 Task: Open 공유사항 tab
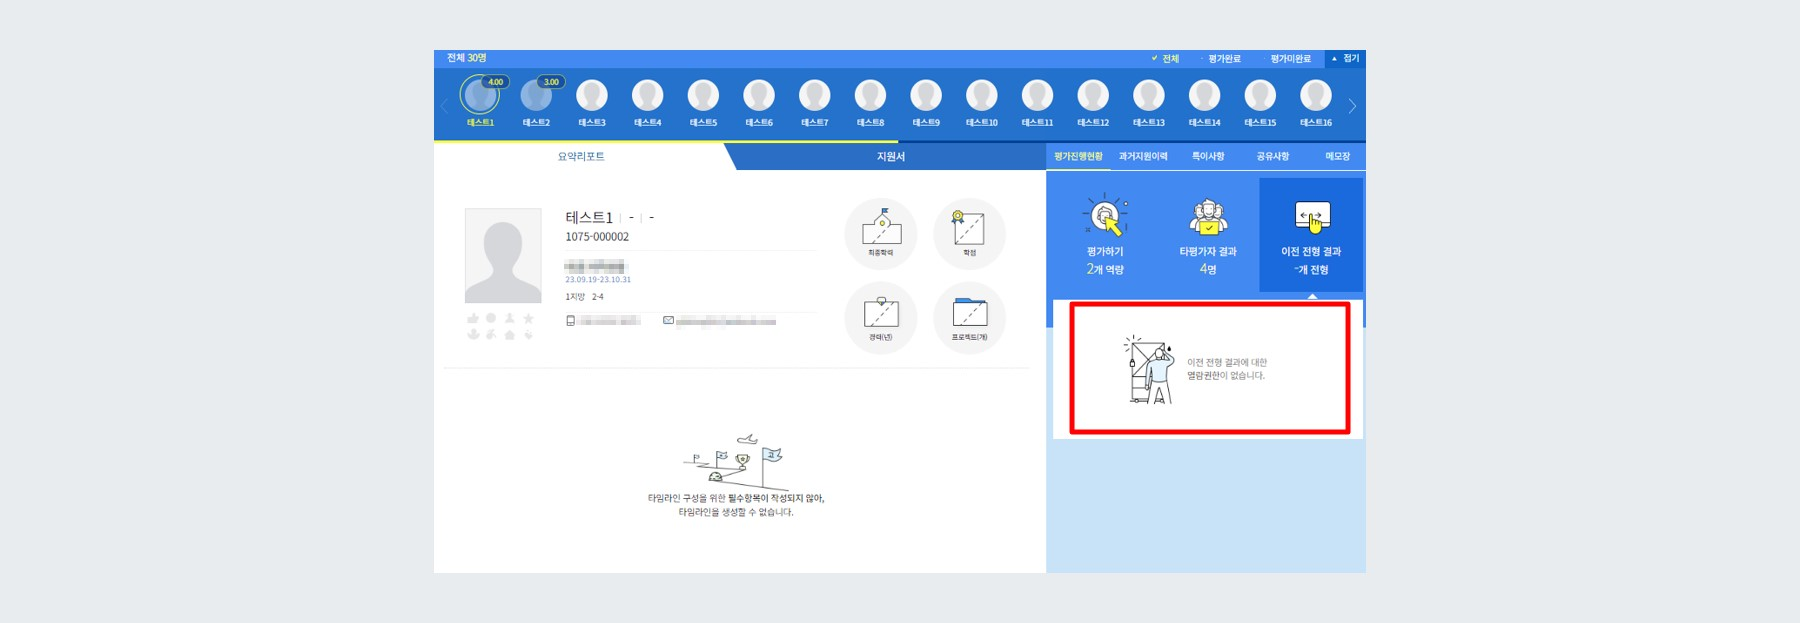coord(1273,156)
